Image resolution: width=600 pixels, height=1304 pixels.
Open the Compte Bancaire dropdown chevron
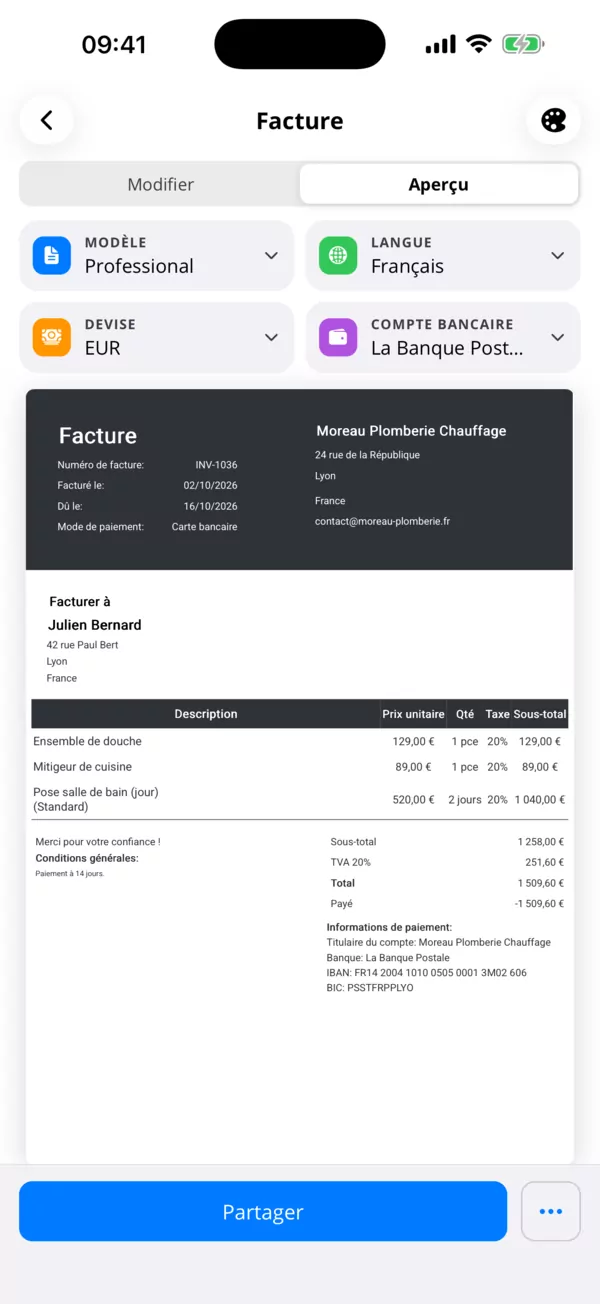[558, 337]
